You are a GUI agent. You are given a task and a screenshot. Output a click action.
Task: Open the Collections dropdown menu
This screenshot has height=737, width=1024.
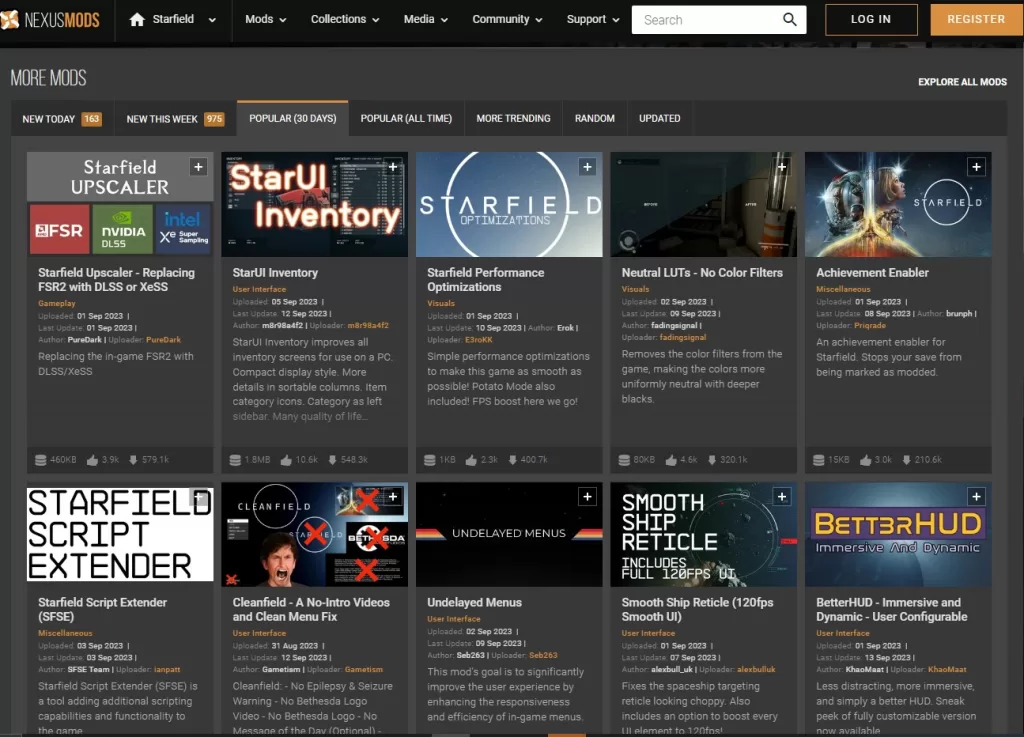point(345,20)
